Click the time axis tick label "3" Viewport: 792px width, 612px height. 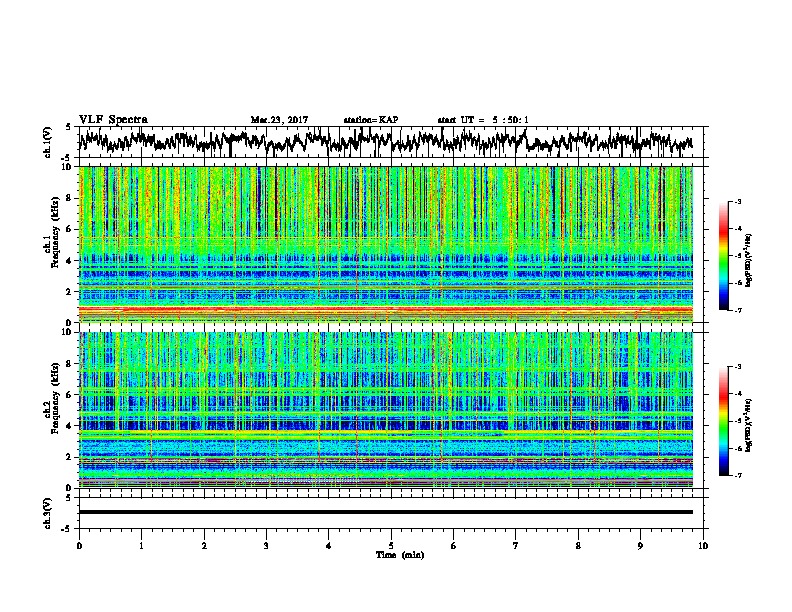coord(266,546)
